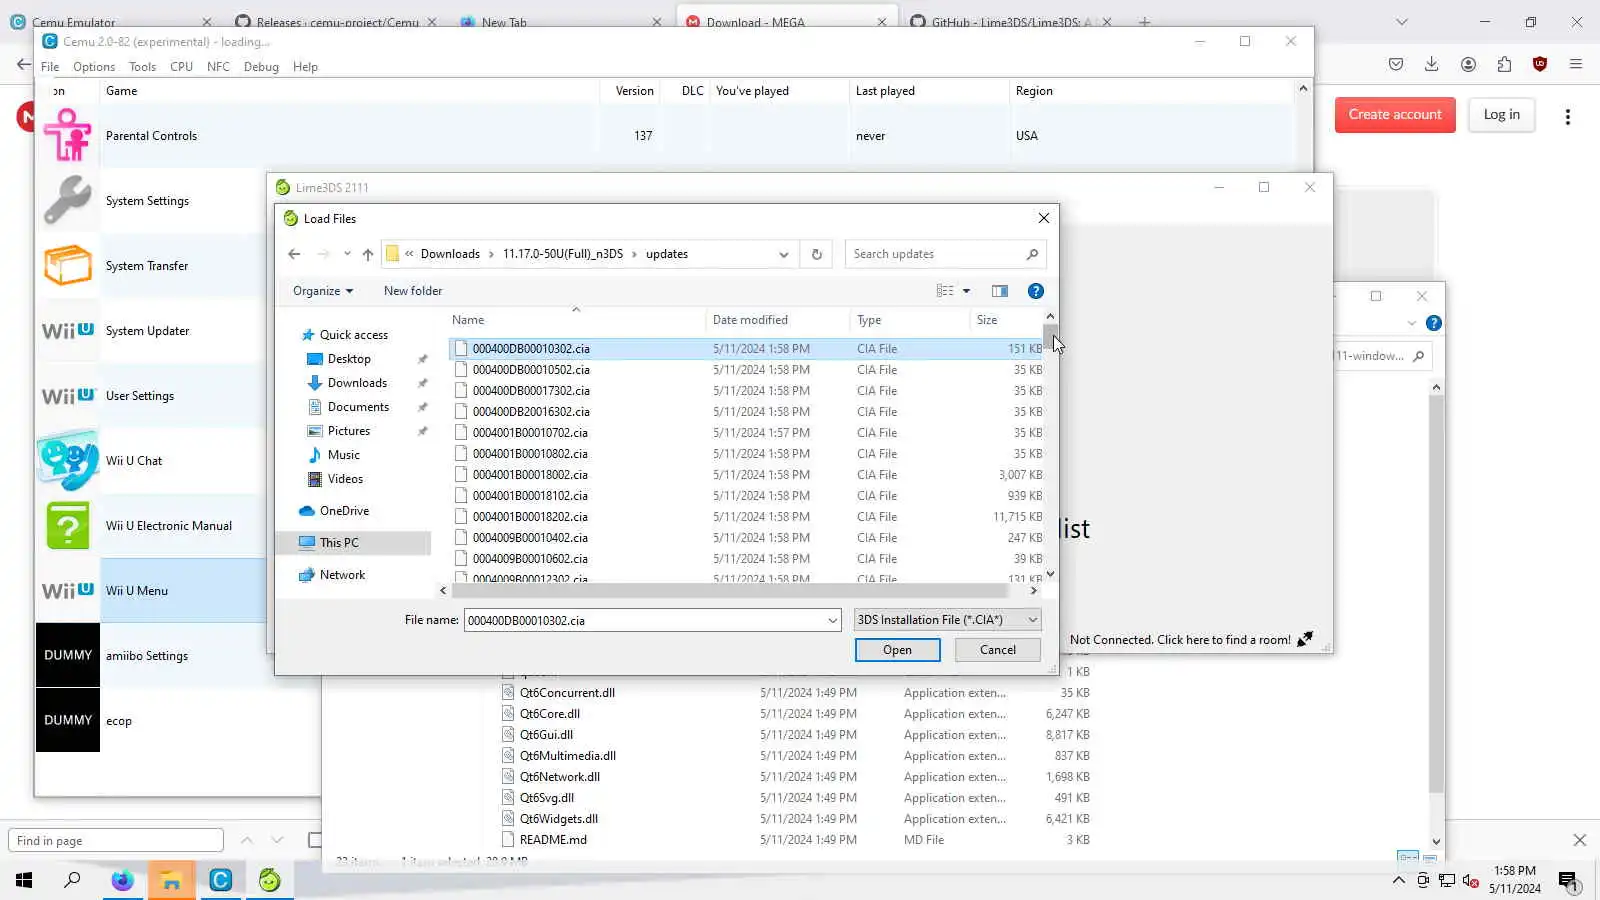Select Network in navigation tree
This screenshot has width=1600, height=900.
[342, 575]
